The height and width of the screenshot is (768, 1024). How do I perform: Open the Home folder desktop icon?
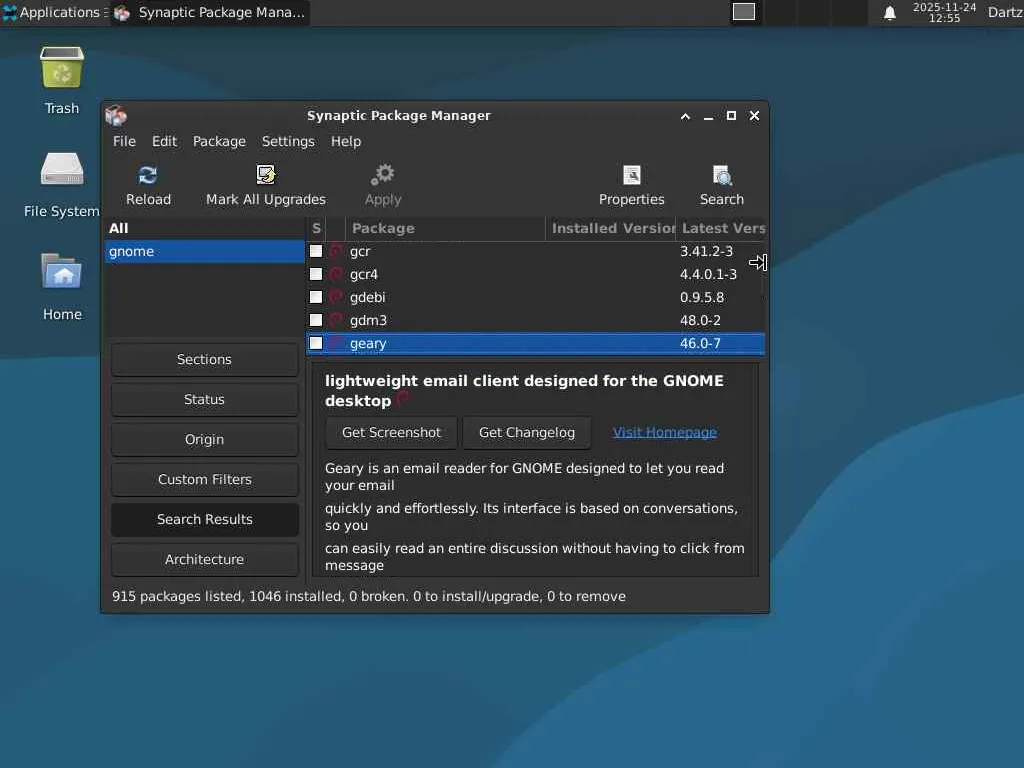click(x=62, y=271)
